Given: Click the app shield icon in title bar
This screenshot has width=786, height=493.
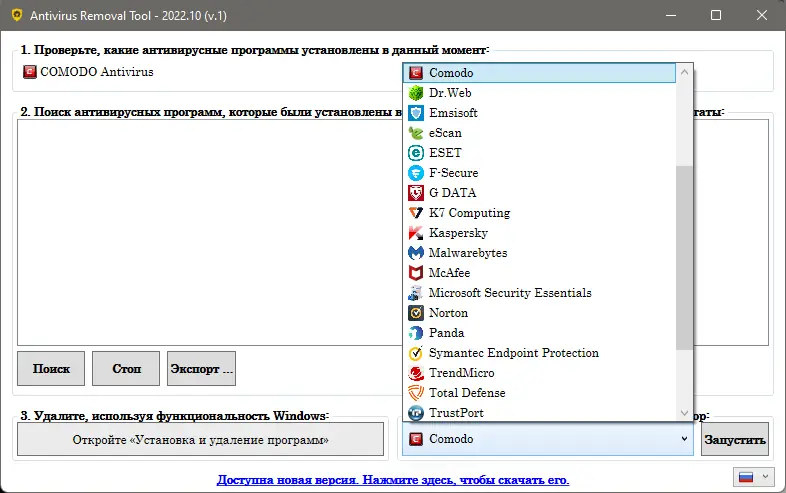Looking at the screenshot, I should pyautogui.click(x=17, y=15).
